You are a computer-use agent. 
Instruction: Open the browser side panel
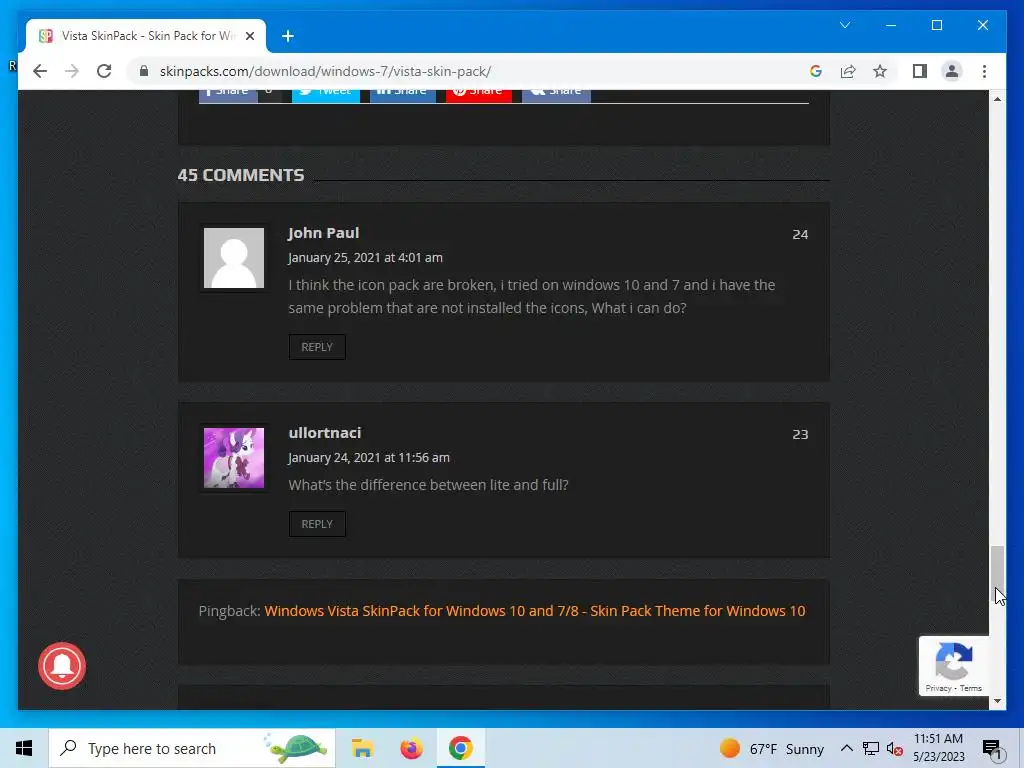click(920, 71)
